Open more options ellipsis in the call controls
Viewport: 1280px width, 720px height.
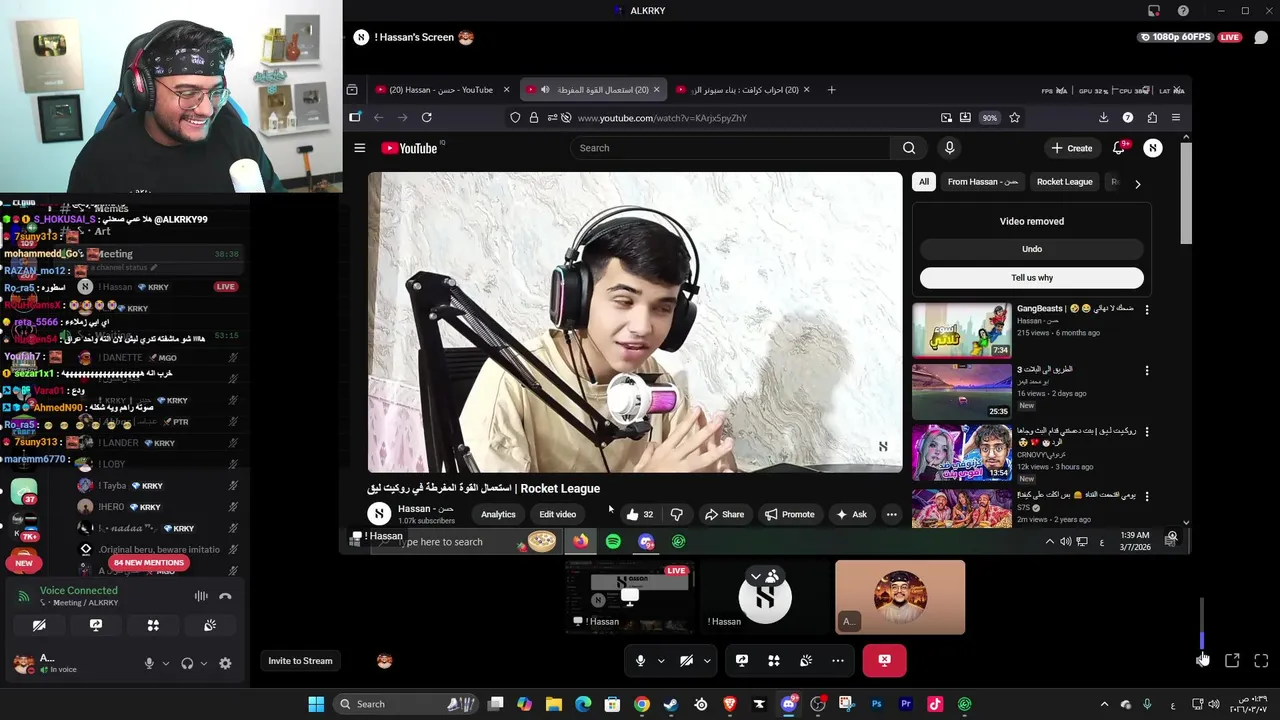(x=838, y=660)
